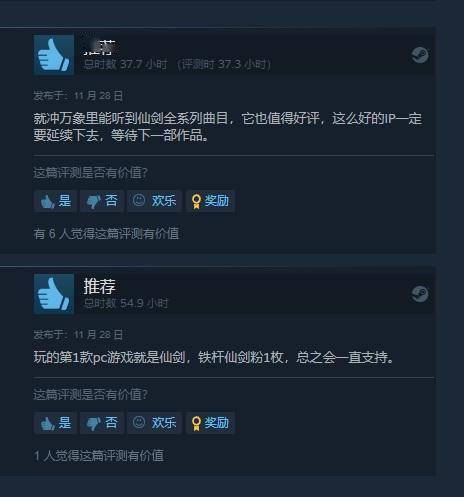The width and height of the screenshot is (464, 497).
Task: Click thumbs-up icon of the 54.9 hours review
Action: pyautogui.click(x=54, y=294)
